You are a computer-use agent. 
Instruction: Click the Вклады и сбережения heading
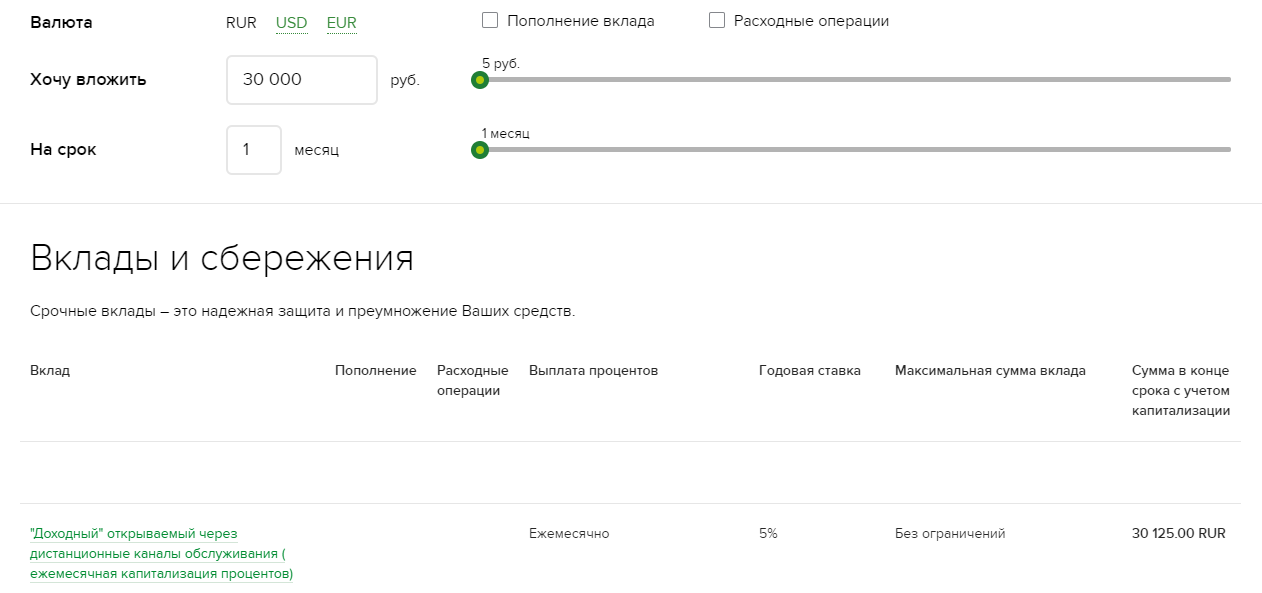click(x=222, y=258)
